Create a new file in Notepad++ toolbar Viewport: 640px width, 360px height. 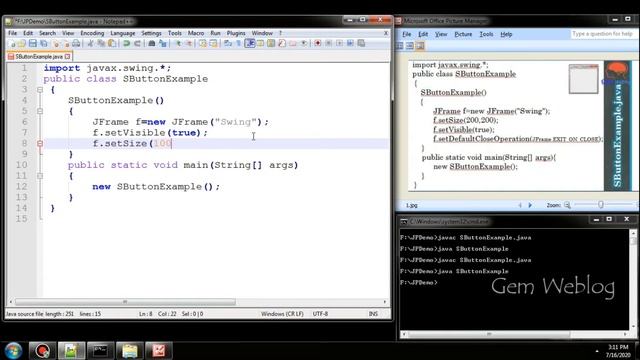[x=12, y=43]
